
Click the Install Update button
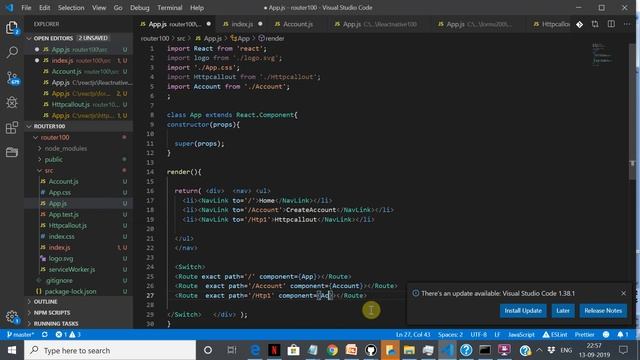click(x=523, y=311)
